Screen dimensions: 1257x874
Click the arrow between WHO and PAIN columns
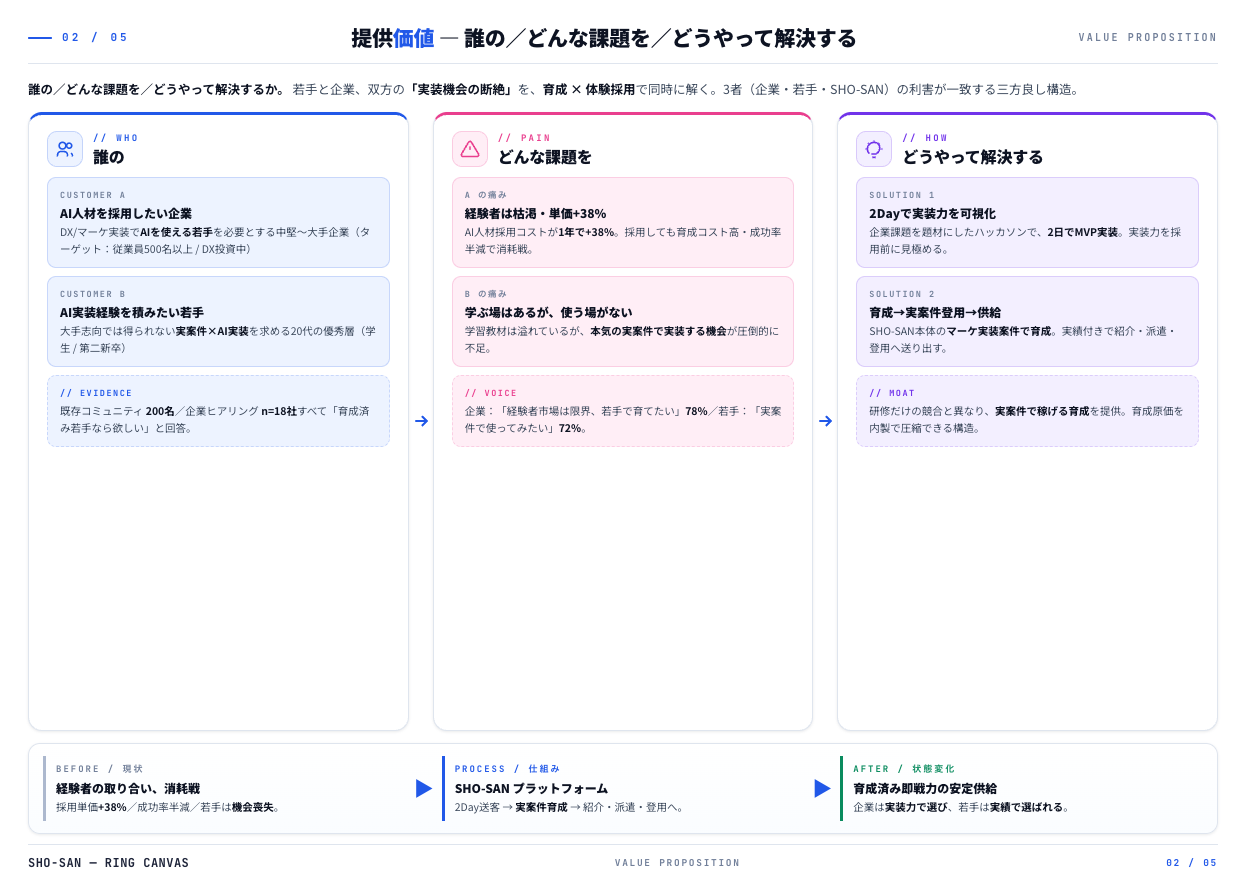pos(421,421)
